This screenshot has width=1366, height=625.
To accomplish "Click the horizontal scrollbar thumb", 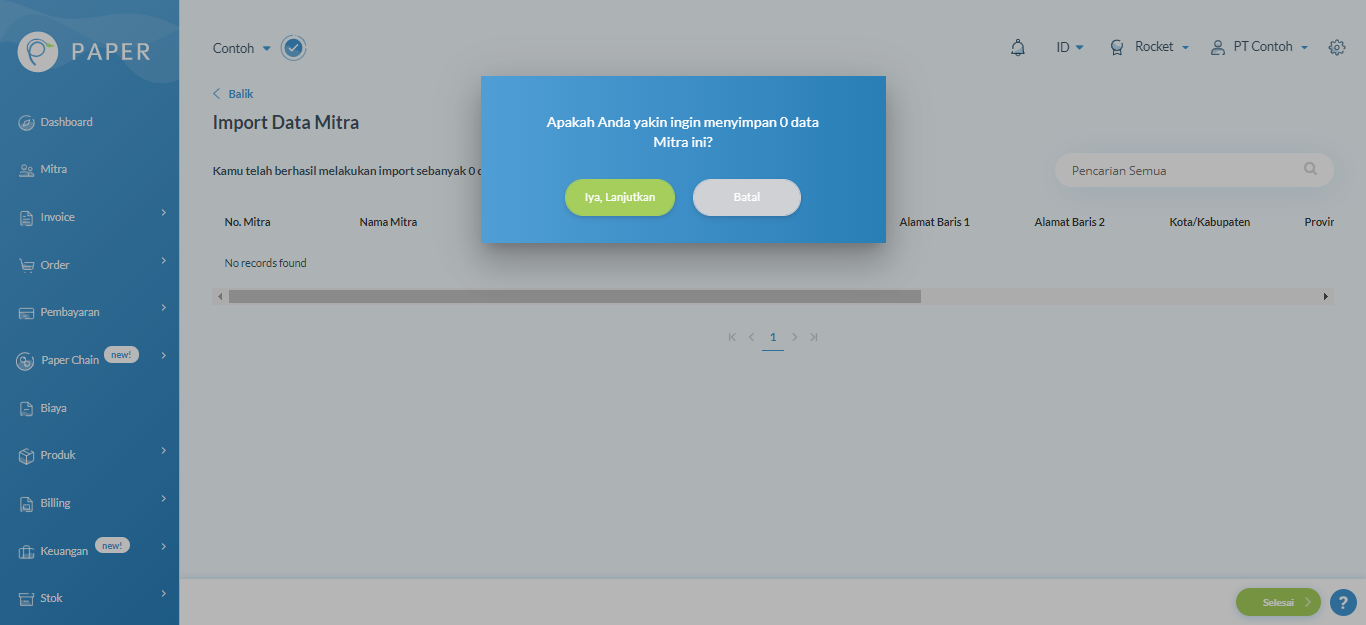I will 575,297.
